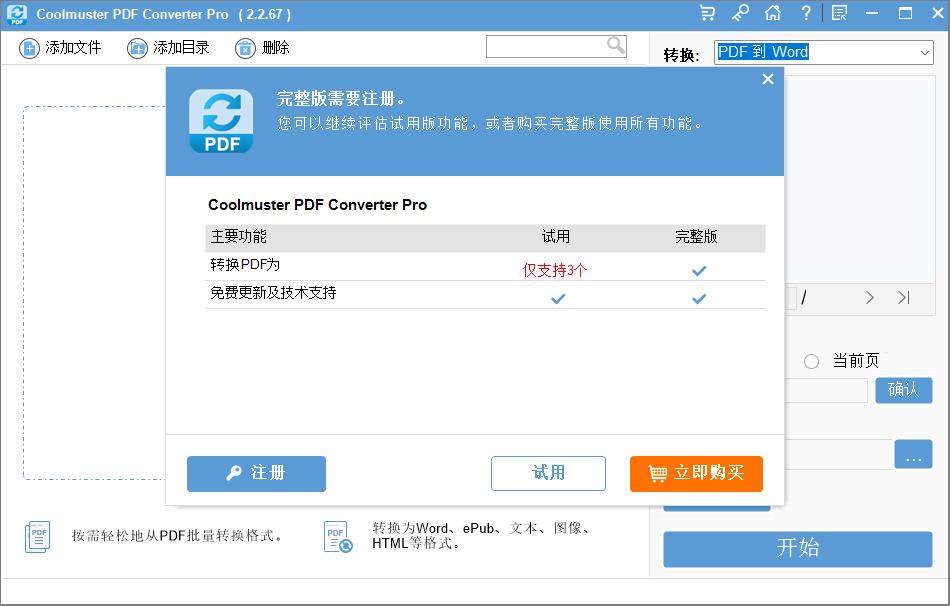The height and width of the screenshot is (606, 950).
Task: Open the feedback list icon in title bar
Action: (839, 13)
